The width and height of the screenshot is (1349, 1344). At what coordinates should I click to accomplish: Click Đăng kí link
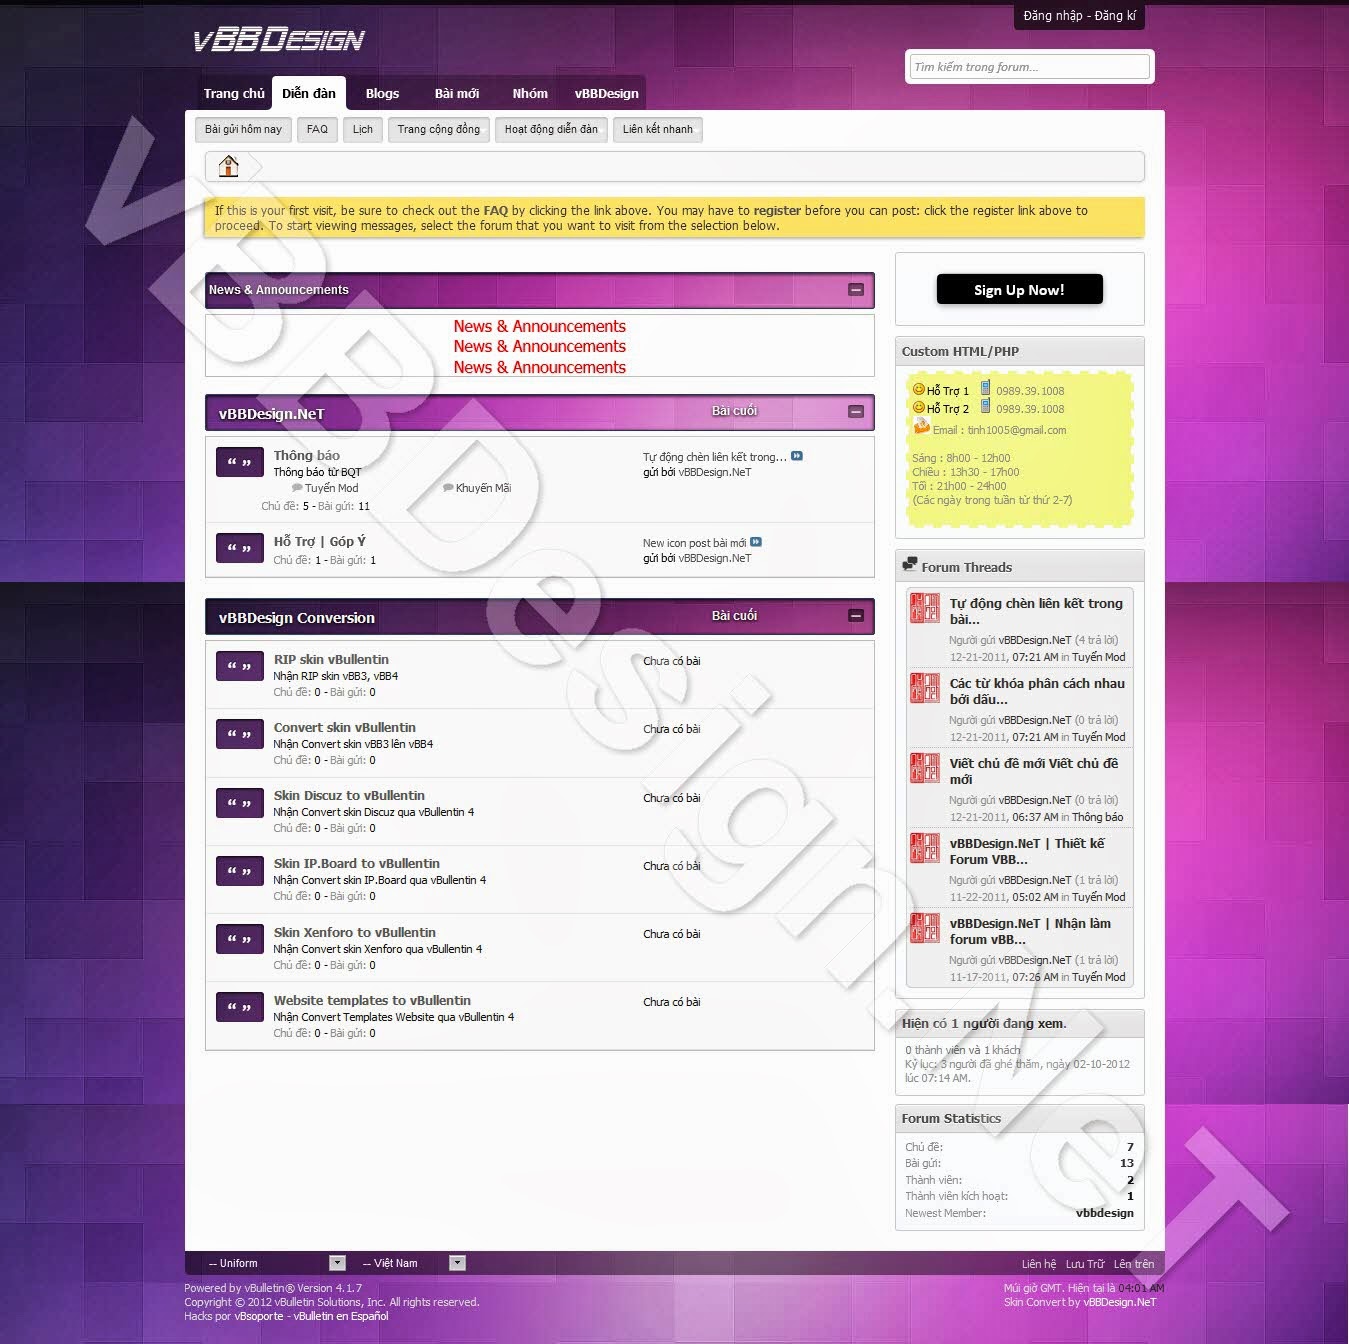[1116, 15]
